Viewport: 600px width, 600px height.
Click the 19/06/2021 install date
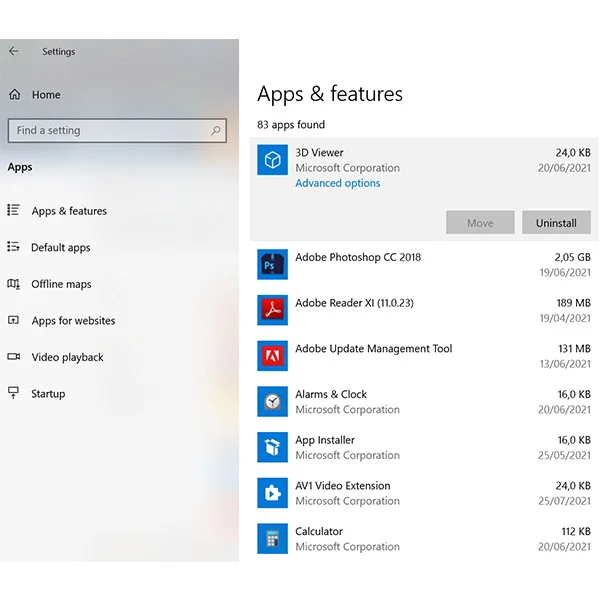(x=565, y=272)
